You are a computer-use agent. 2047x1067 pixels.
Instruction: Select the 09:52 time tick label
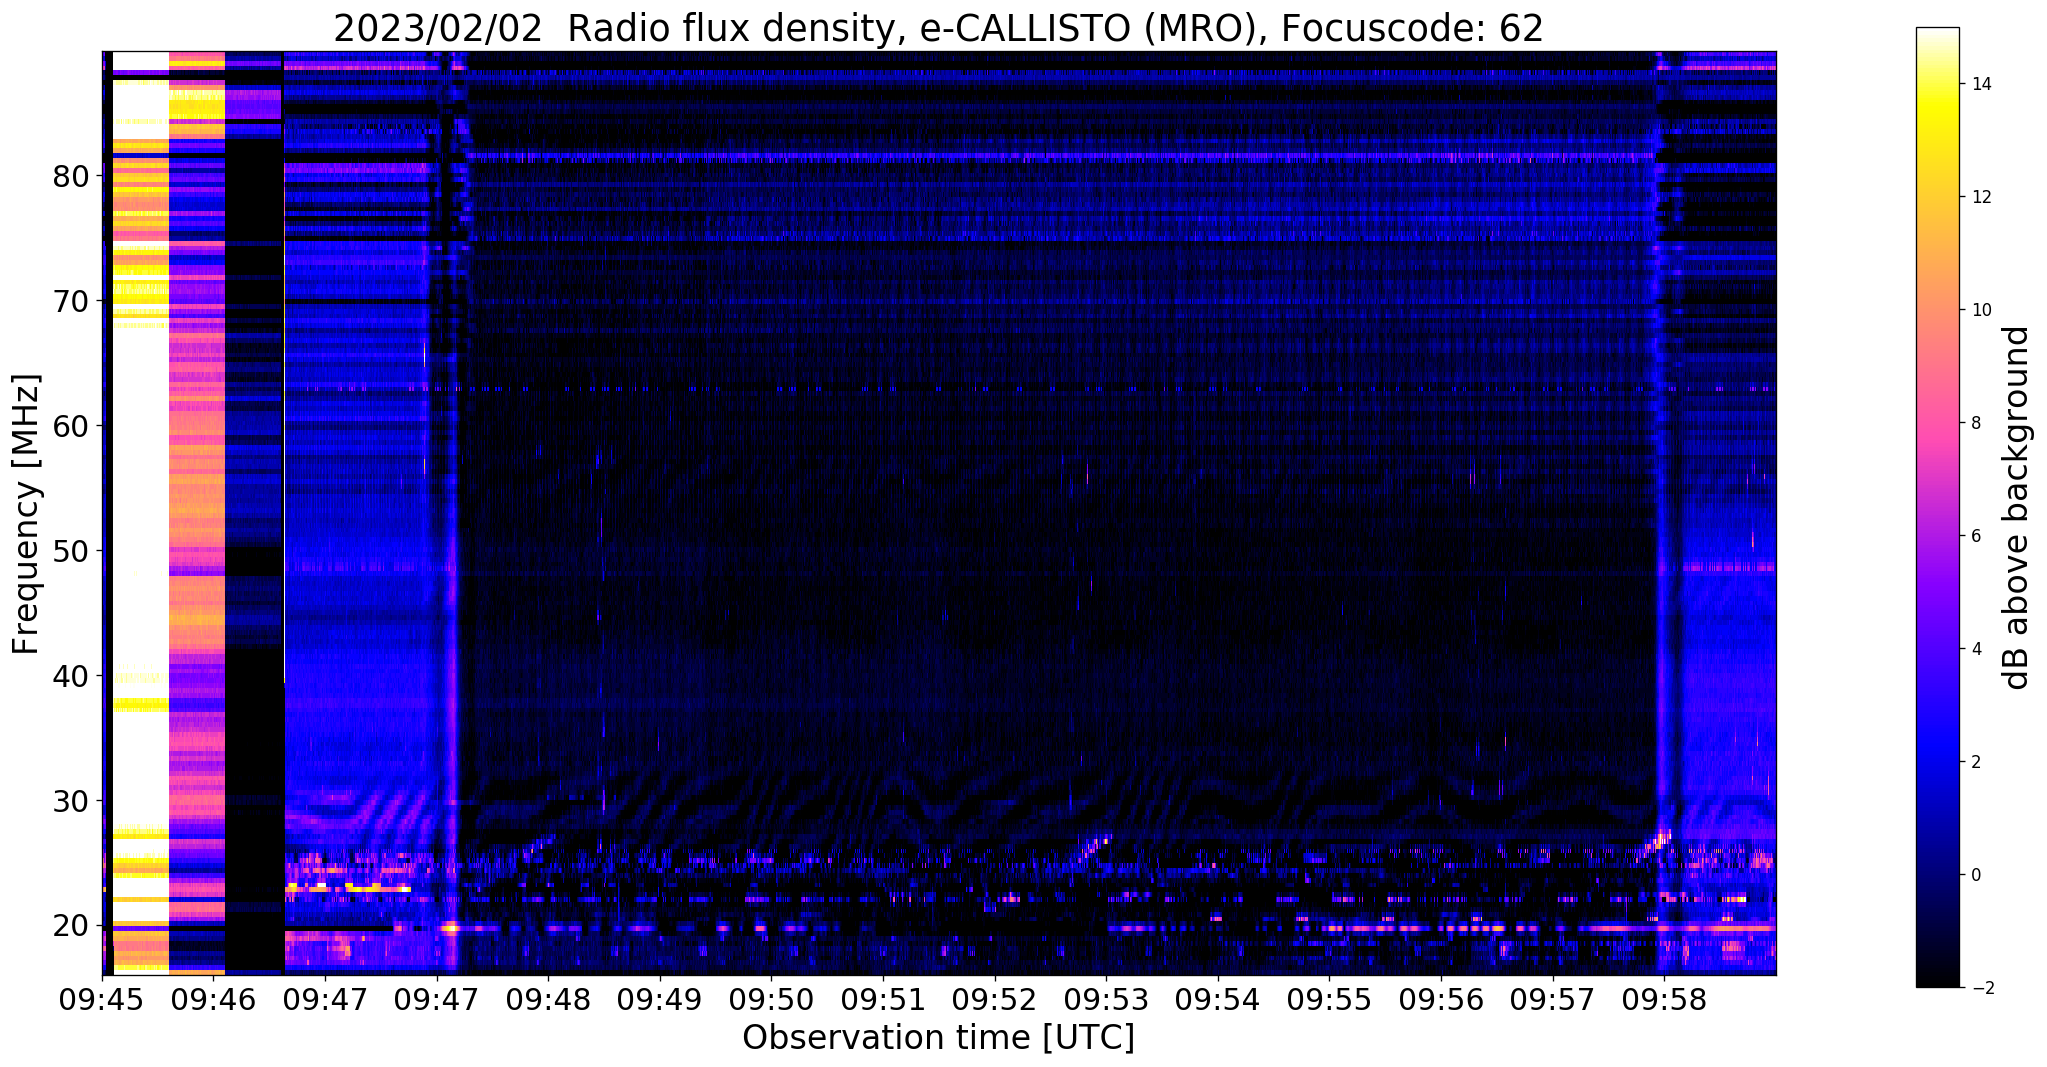click(x=994, y=998)
